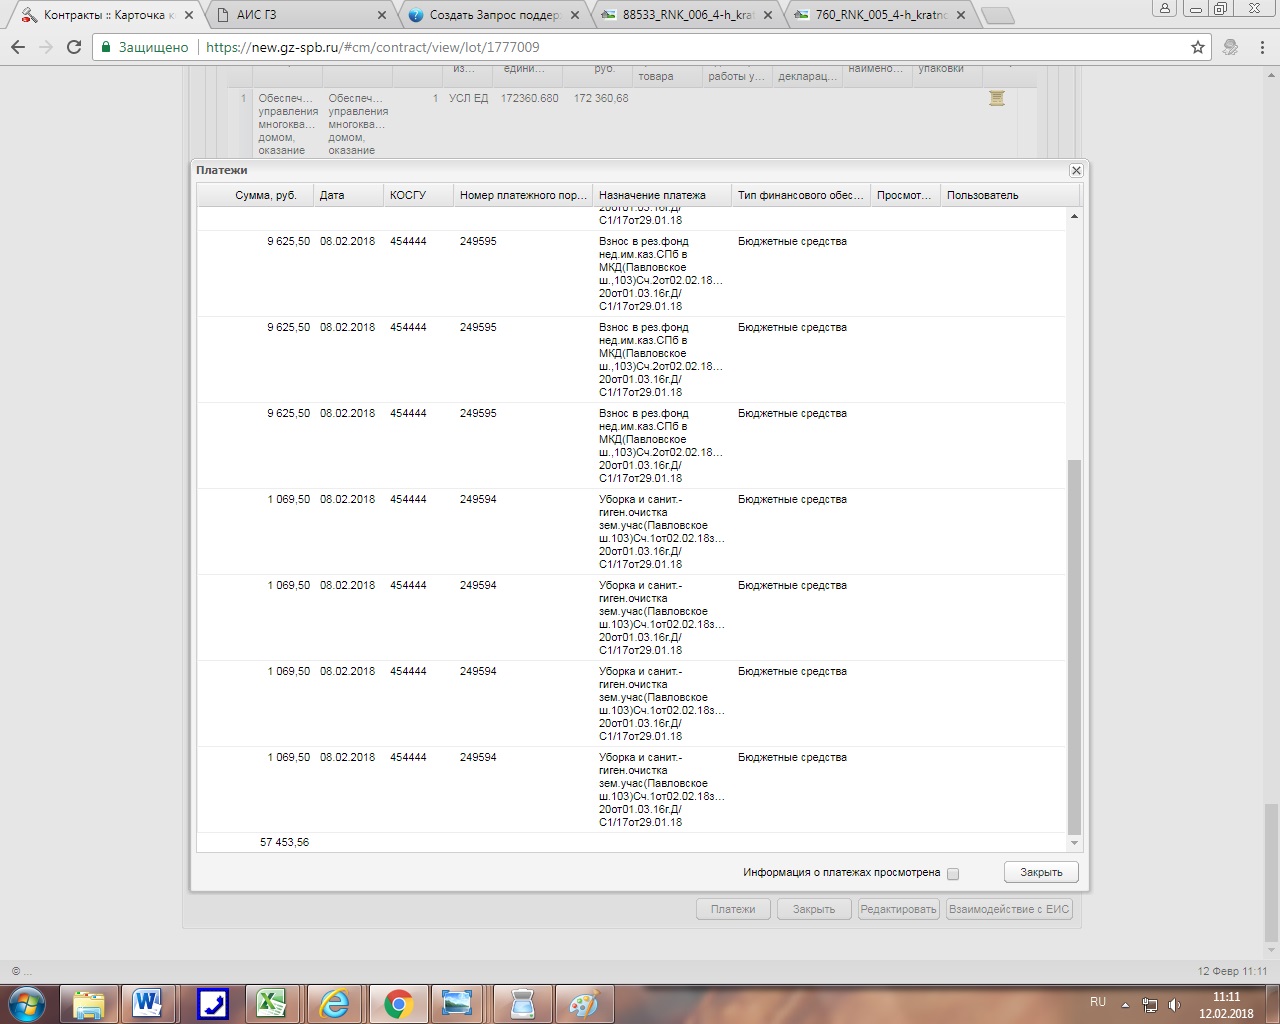Click the payments list scrollbar thumb
Viewport: 1280px width, 1024px height.
(x=1075, y=647)
